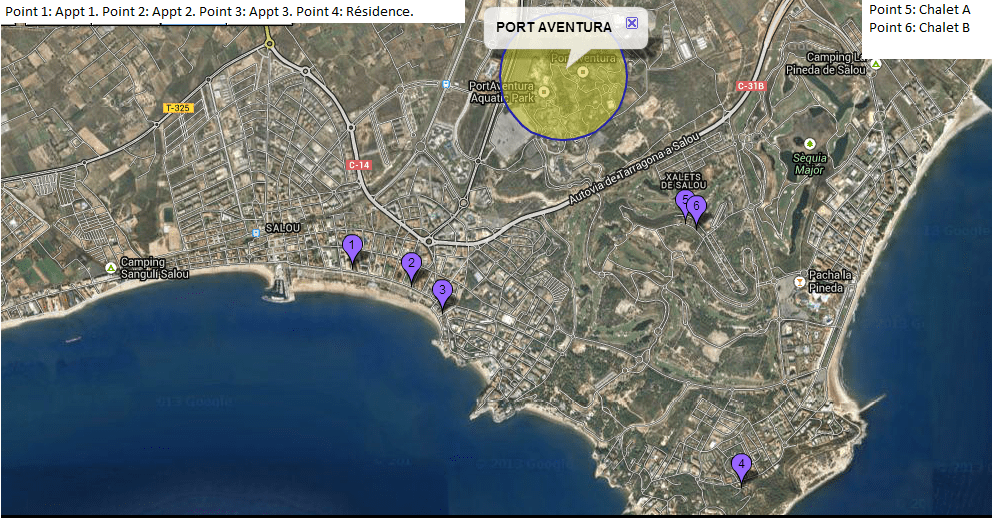The width and height of the screenshot is (993, 521).
Task: Click the C-31B road shield
Action: 750,86
